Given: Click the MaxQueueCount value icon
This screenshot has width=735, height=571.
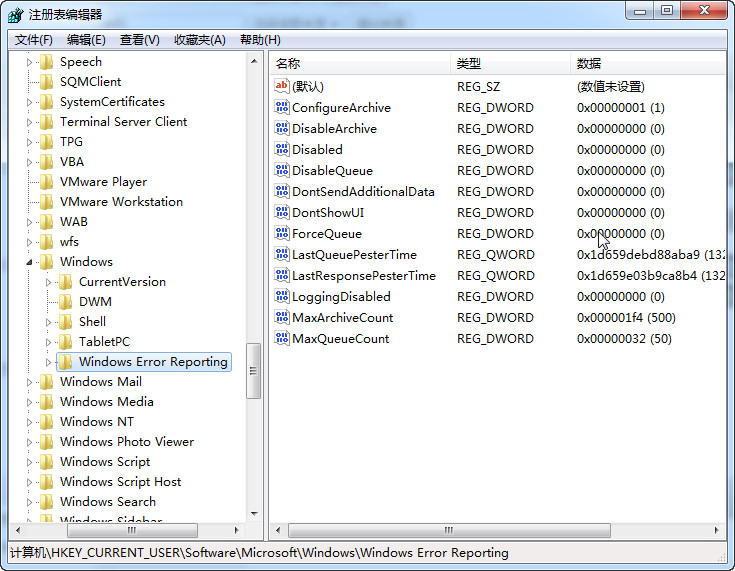Looking at the screenshot, I should click(x=282, y=338).
